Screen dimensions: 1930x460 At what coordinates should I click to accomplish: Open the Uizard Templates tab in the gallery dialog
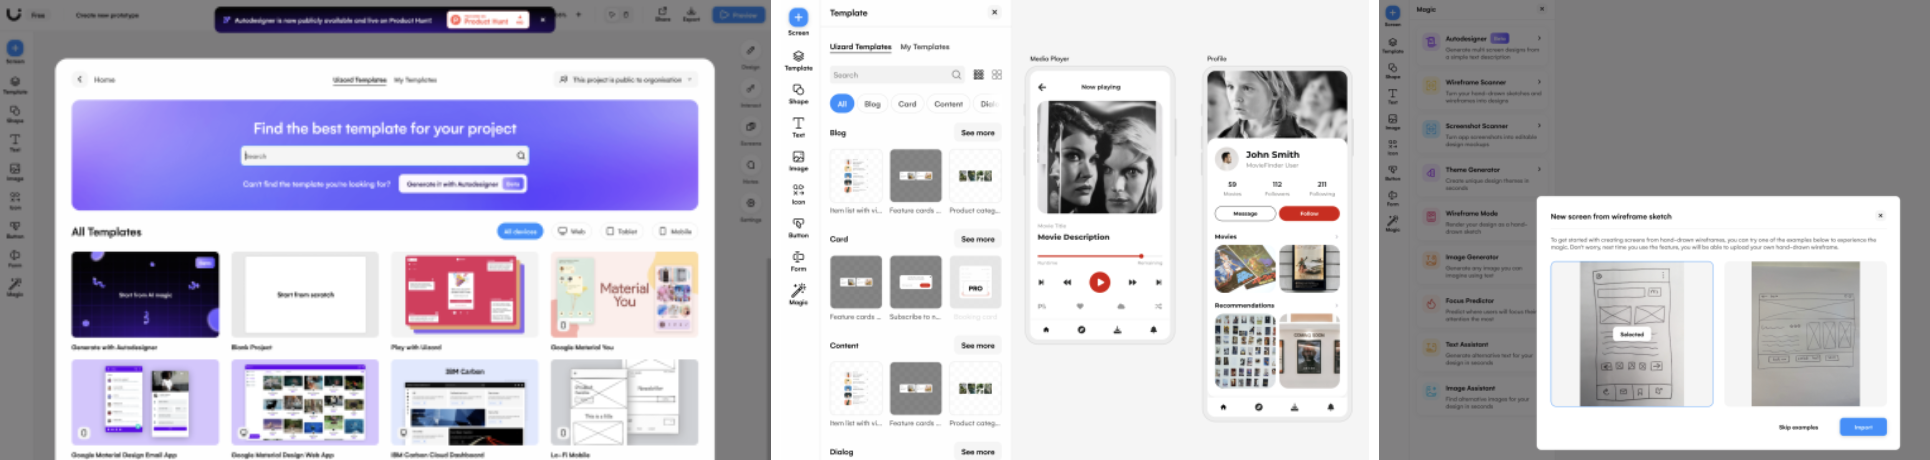click(x=359, y=80)
